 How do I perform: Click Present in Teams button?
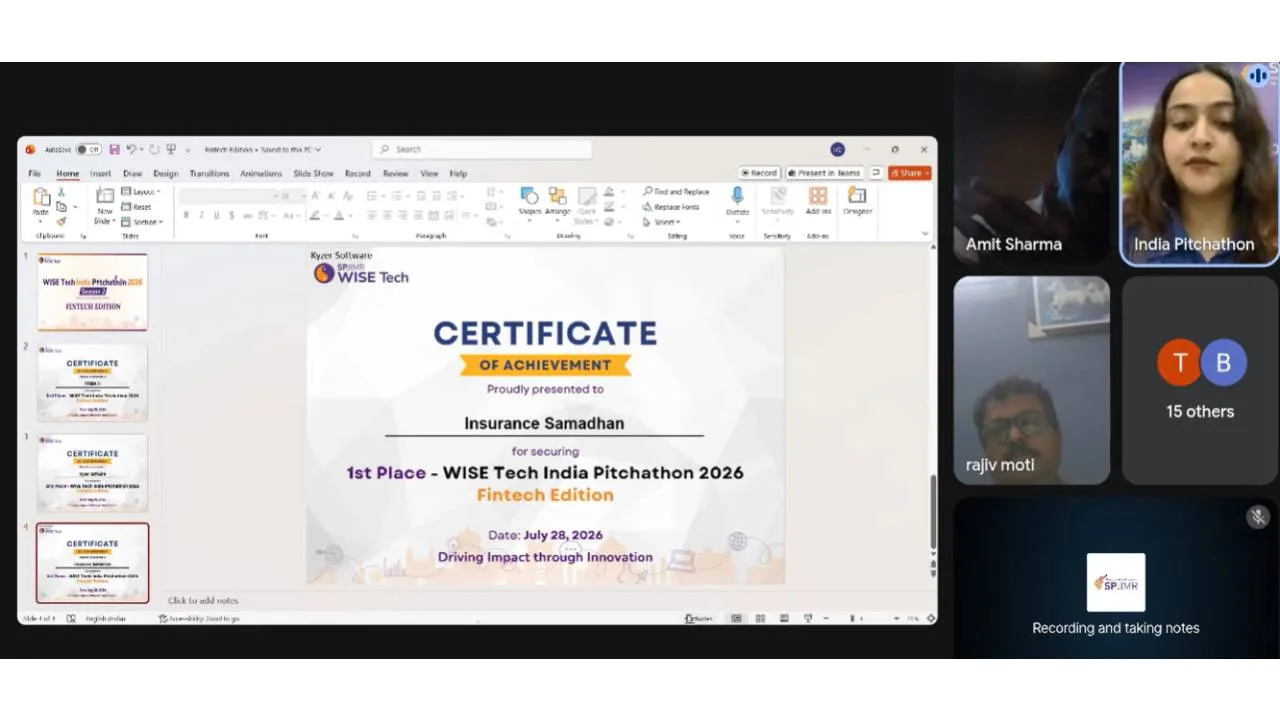pyautogui.click(x=824, y=173)
